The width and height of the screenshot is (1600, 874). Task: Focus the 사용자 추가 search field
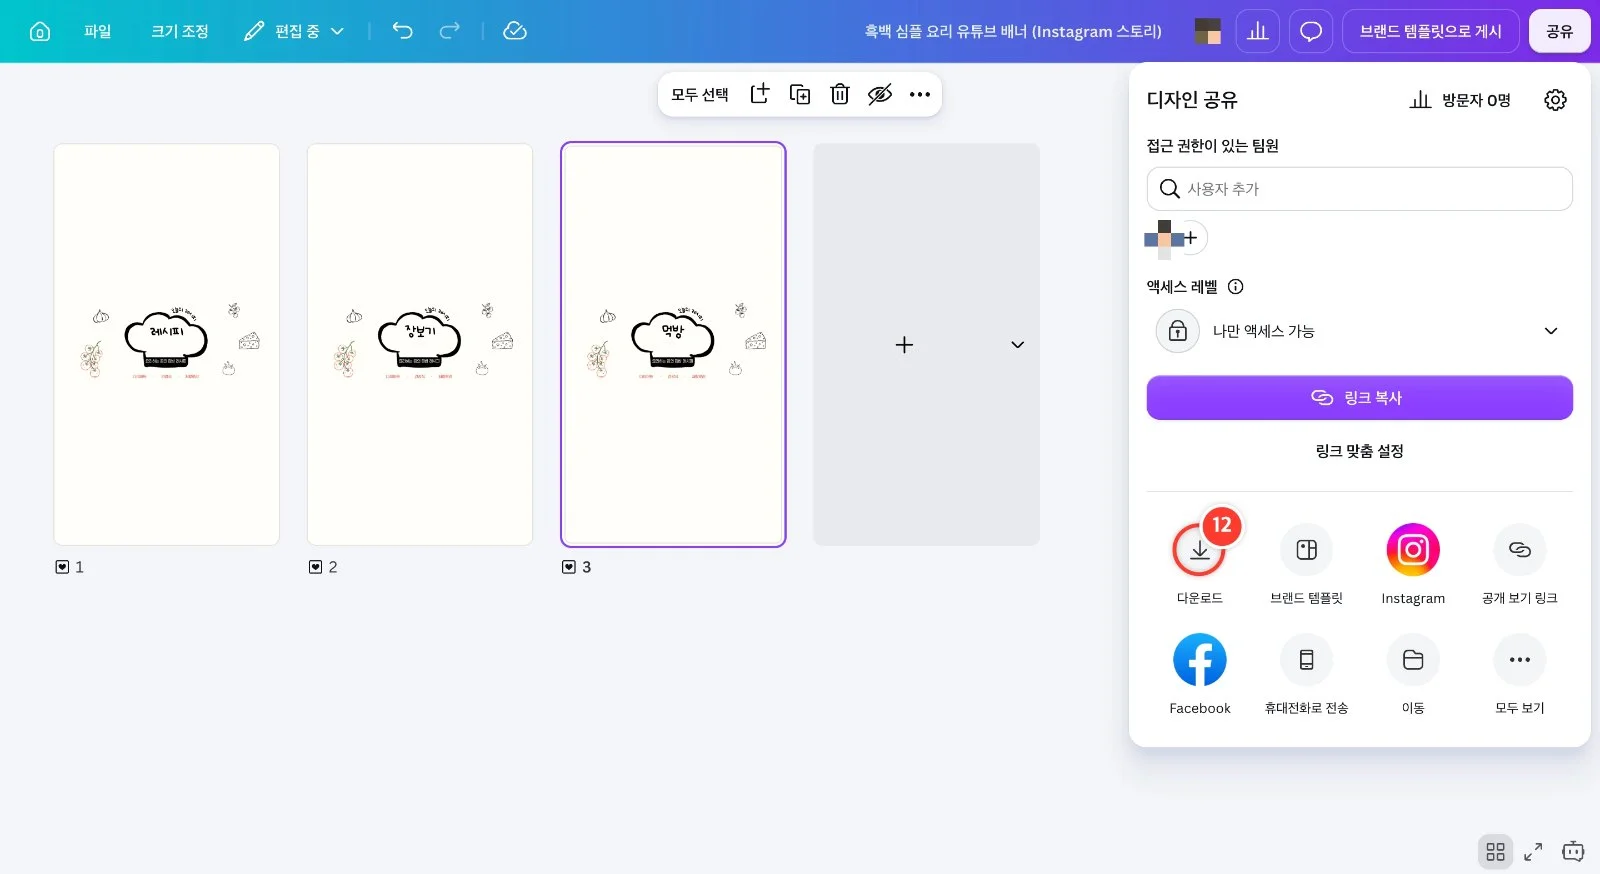tap(1359, 189)
